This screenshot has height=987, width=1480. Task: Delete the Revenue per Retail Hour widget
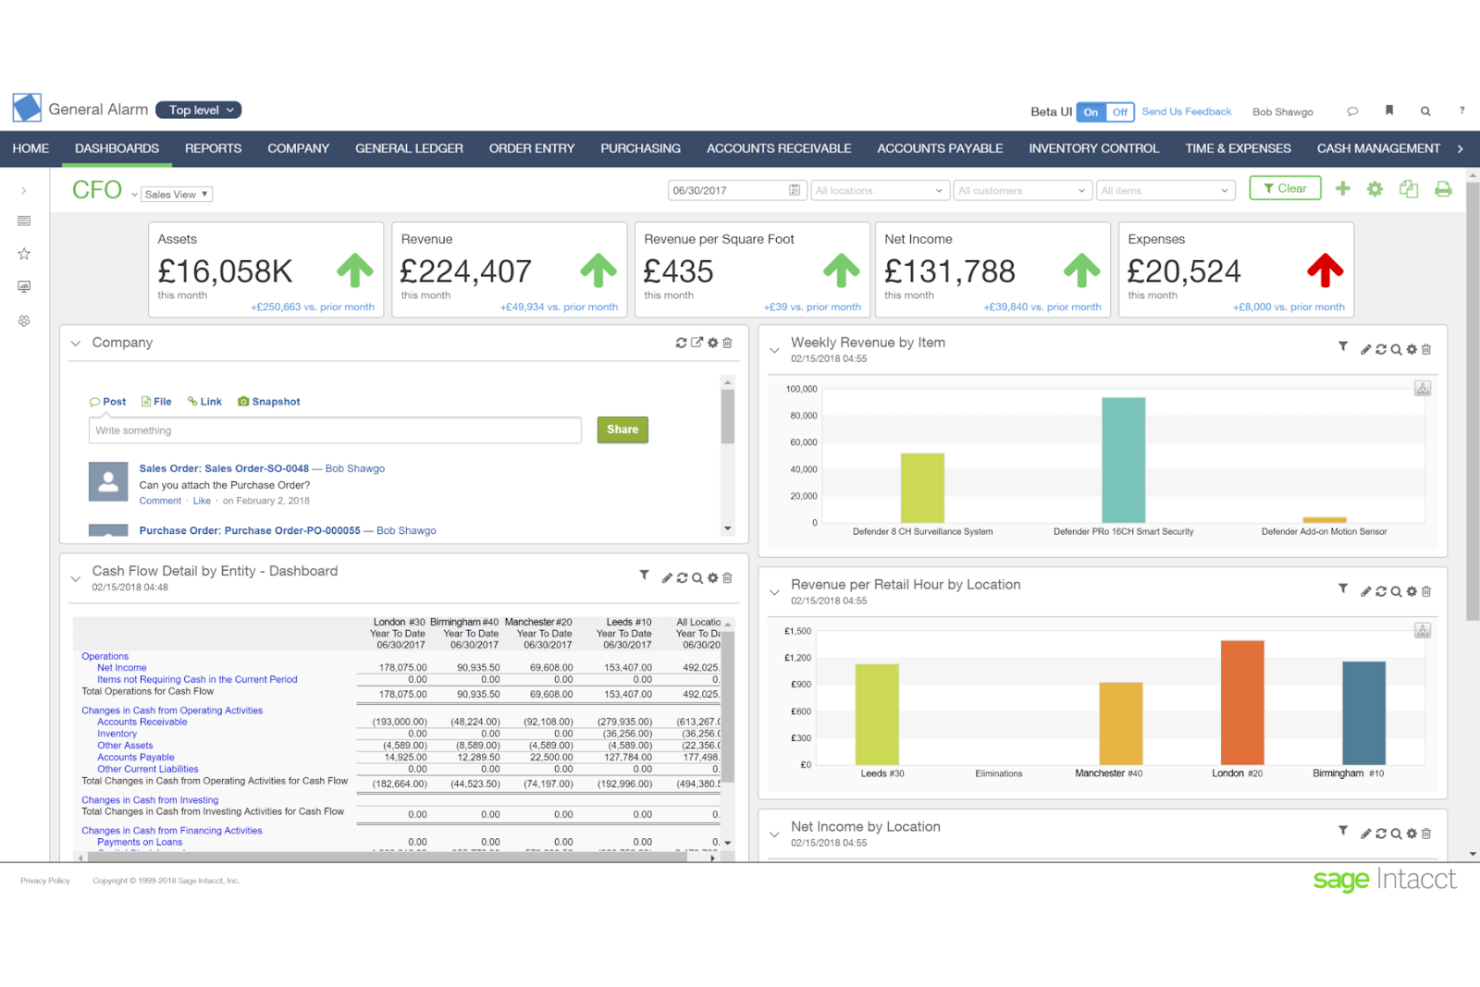click(x=1427, y=591)
